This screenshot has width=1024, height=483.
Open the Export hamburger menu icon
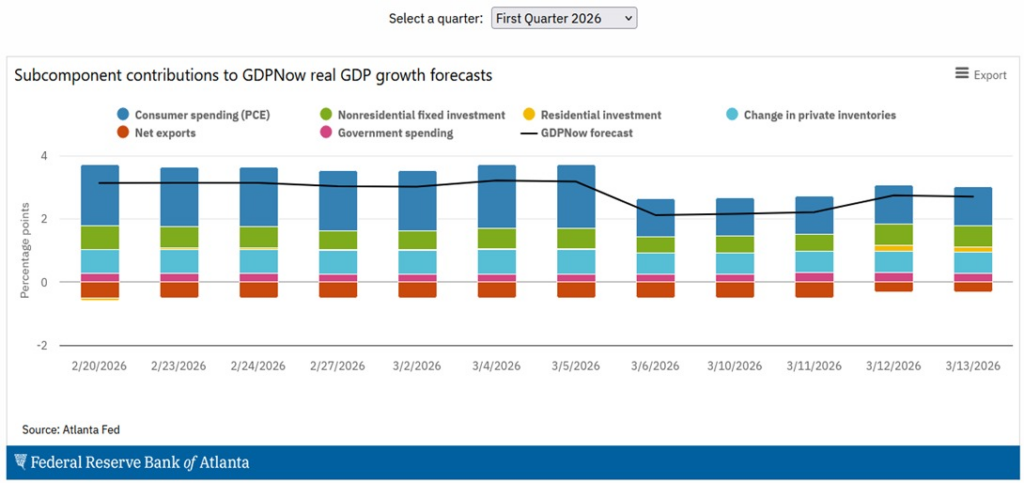pos(962,74)
